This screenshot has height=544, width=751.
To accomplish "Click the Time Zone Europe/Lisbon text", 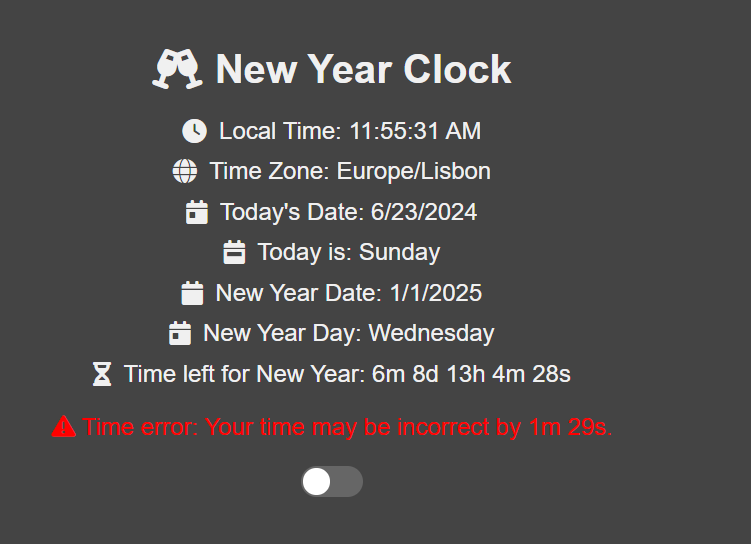I will coord(350,172).
